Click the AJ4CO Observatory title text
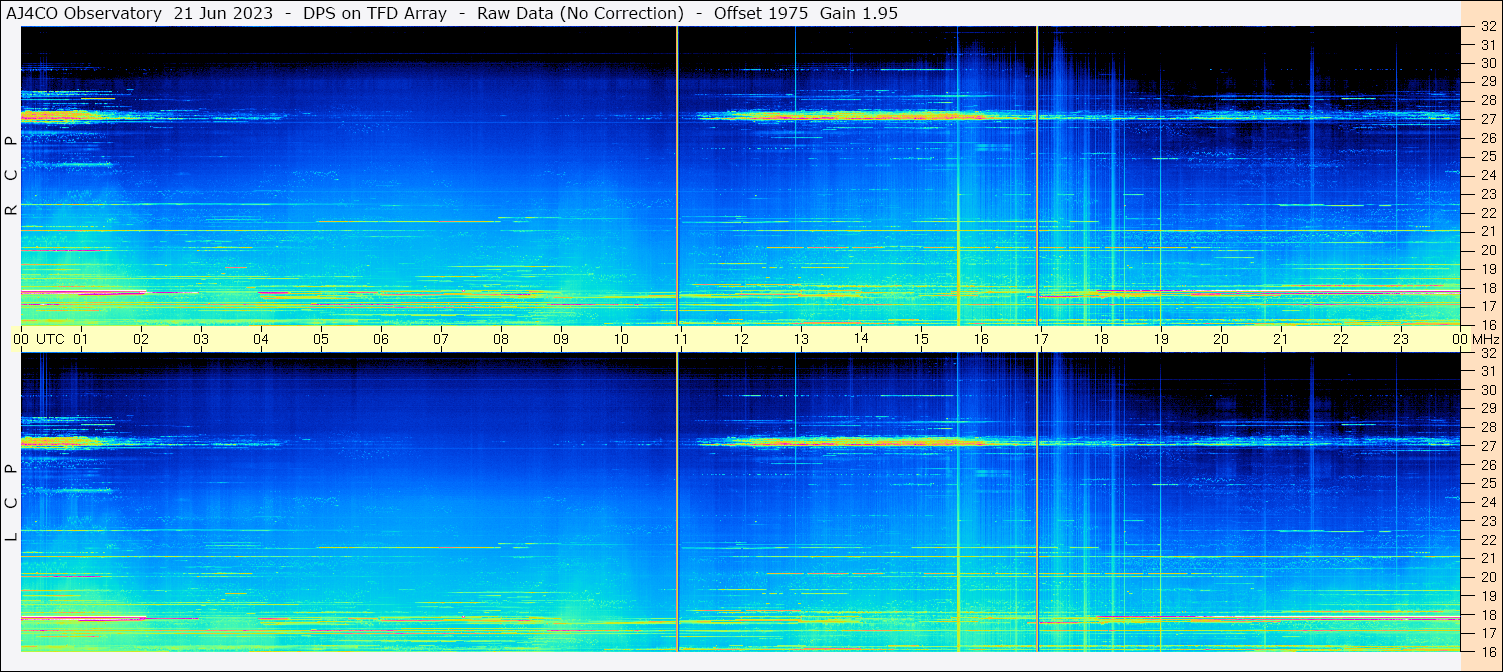This screenshot has height=672, width=1503. tap(84, 13)
